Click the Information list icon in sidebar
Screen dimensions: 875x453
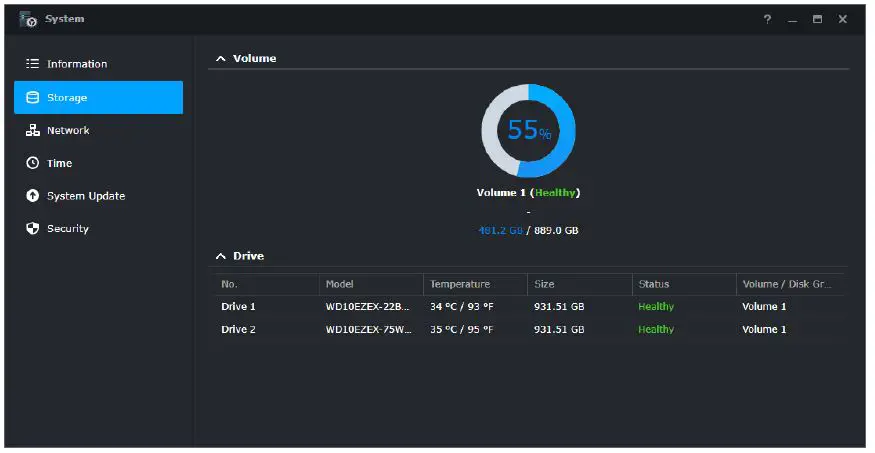click(x=33, y=64)
